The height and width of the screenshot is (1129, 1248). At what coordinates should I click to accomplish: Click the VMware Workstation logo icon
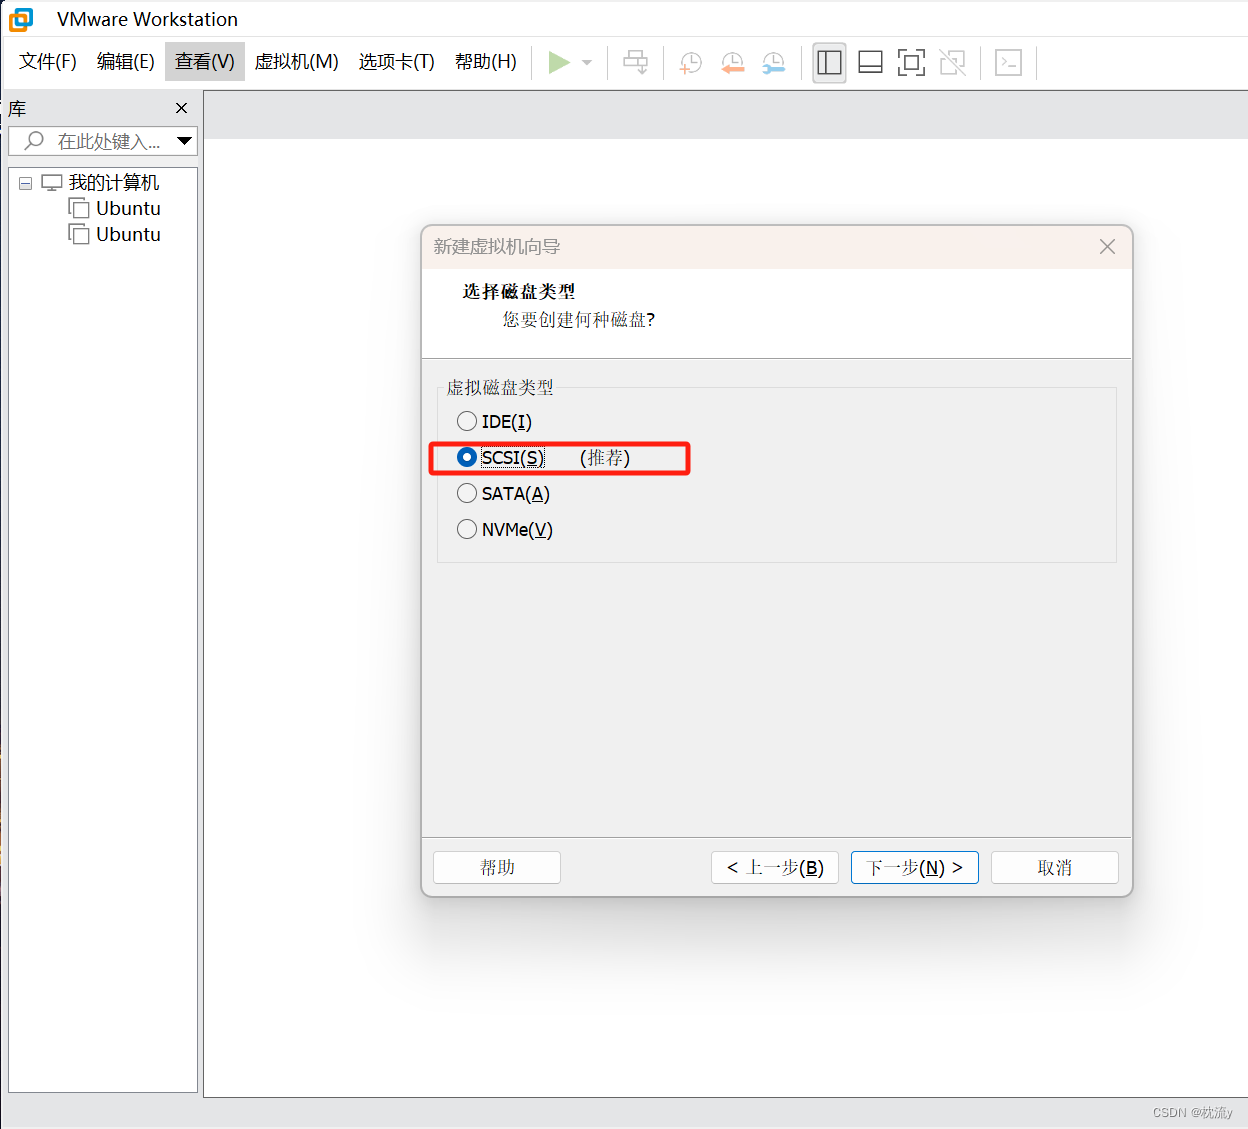click(21, 19)
